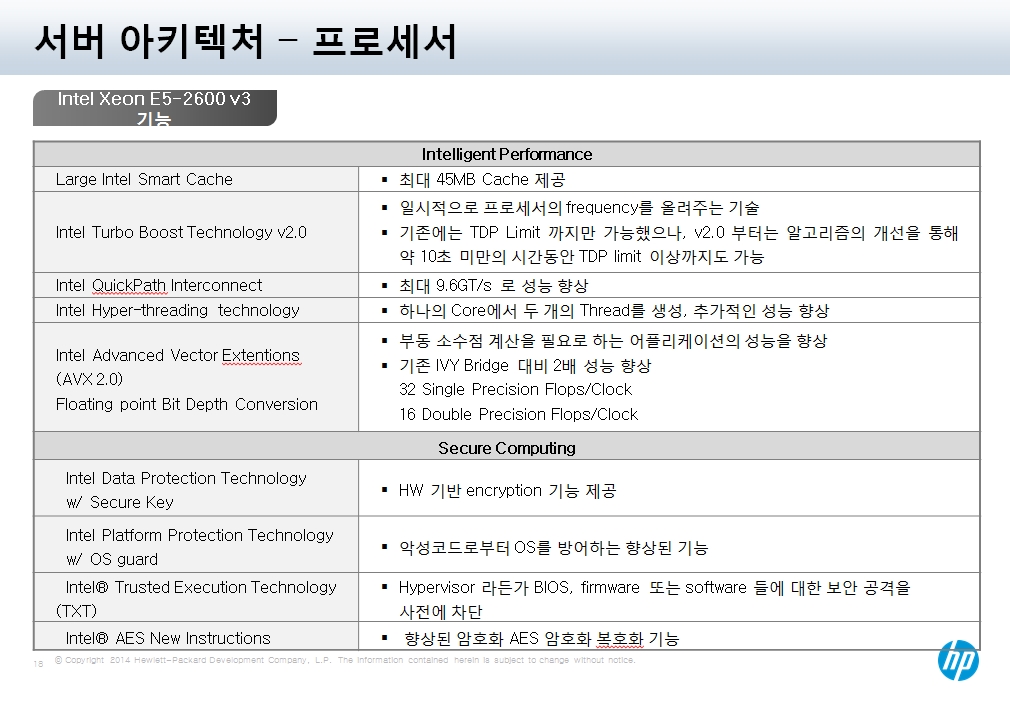Click the slide title "서버 아키텍처 – 프로세서"

coord(245,41)
